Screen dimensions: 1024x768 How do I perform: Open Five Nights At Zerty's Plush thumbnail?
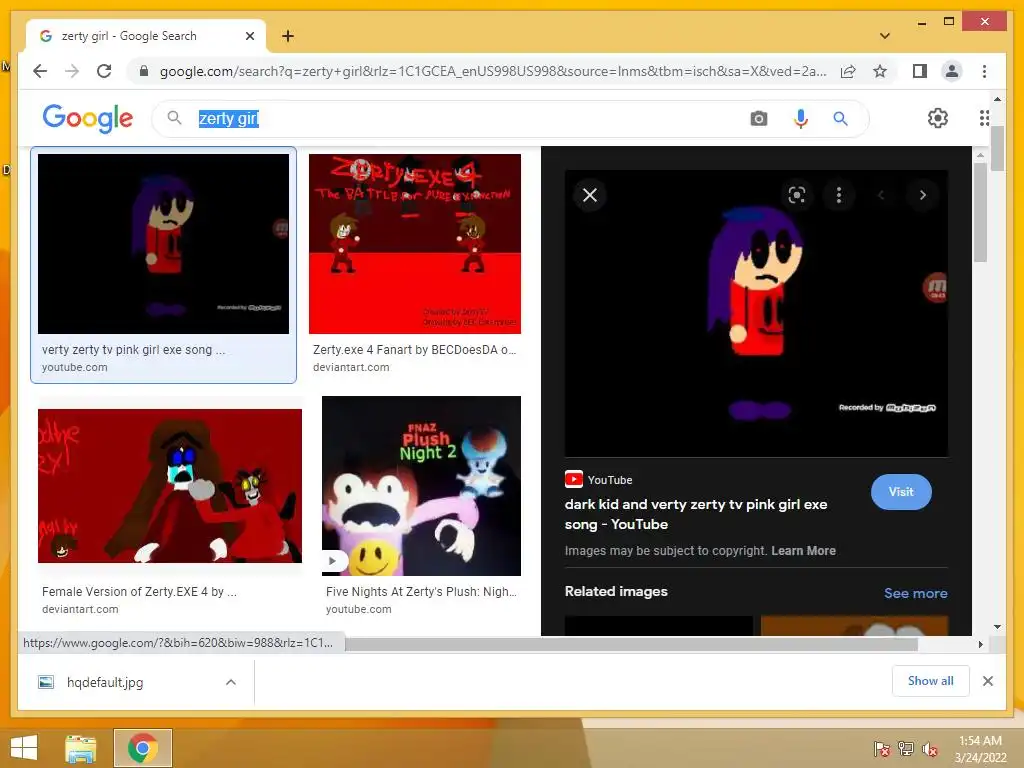pos(421,486)
